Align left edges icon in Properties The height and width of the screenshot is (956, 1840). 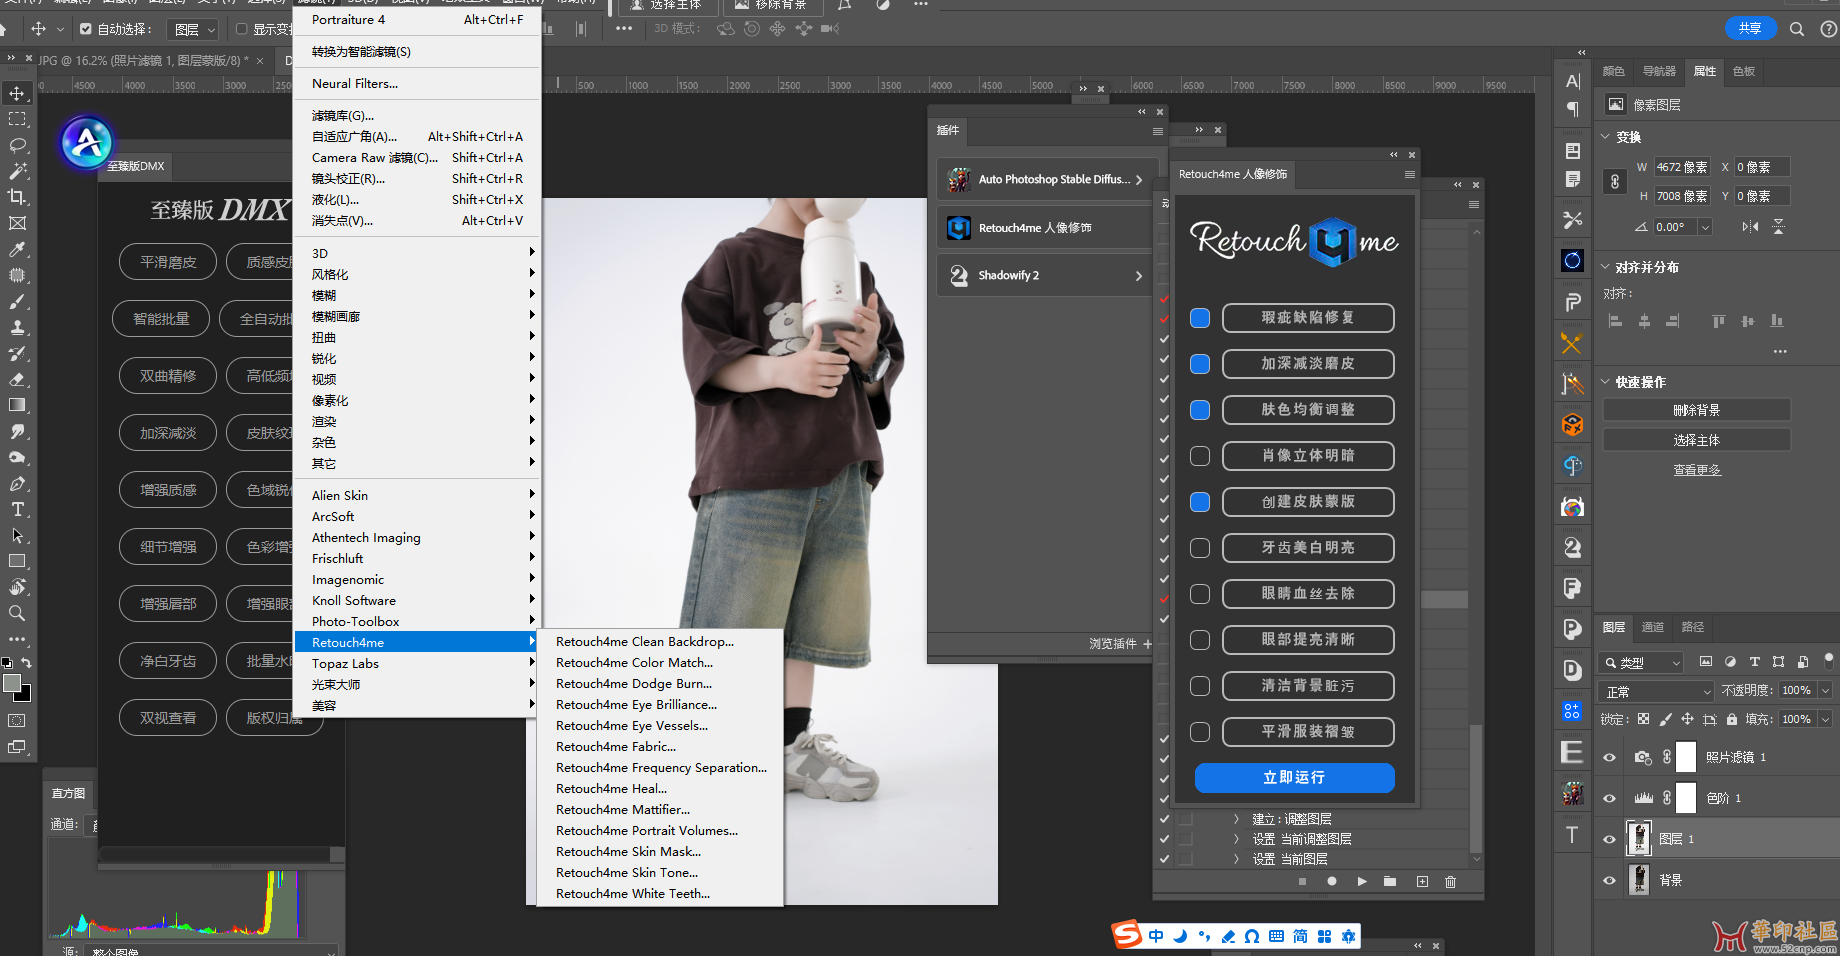[1615, 321]
